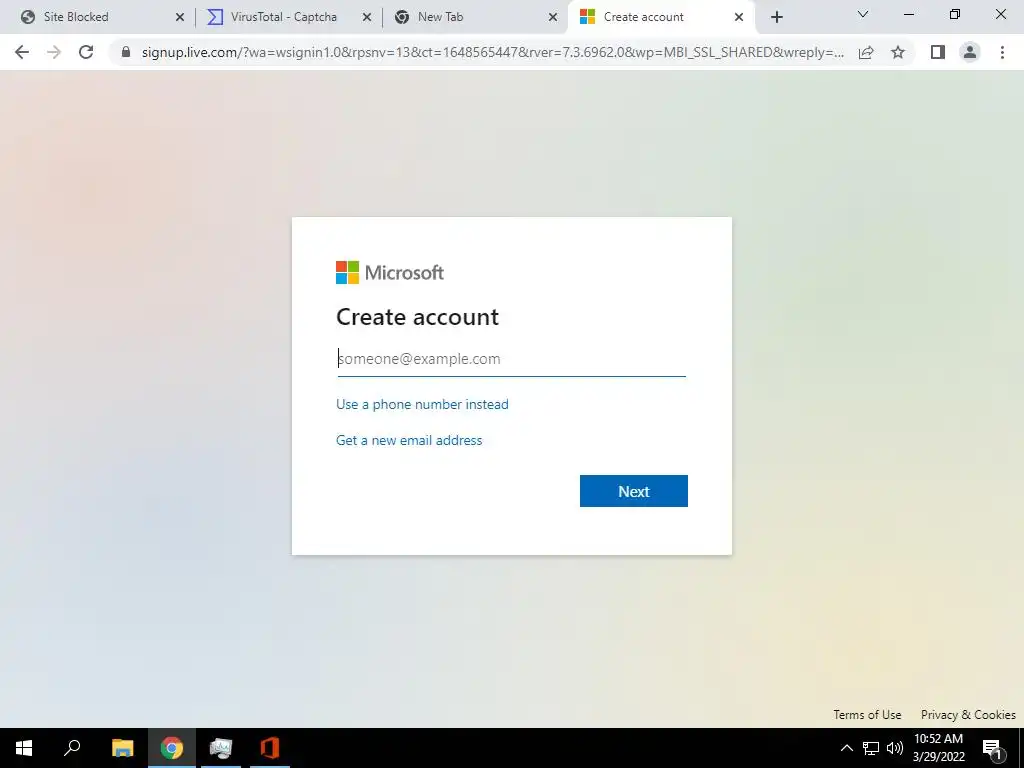
Task: View site security lock information
Action: point(126,52)
